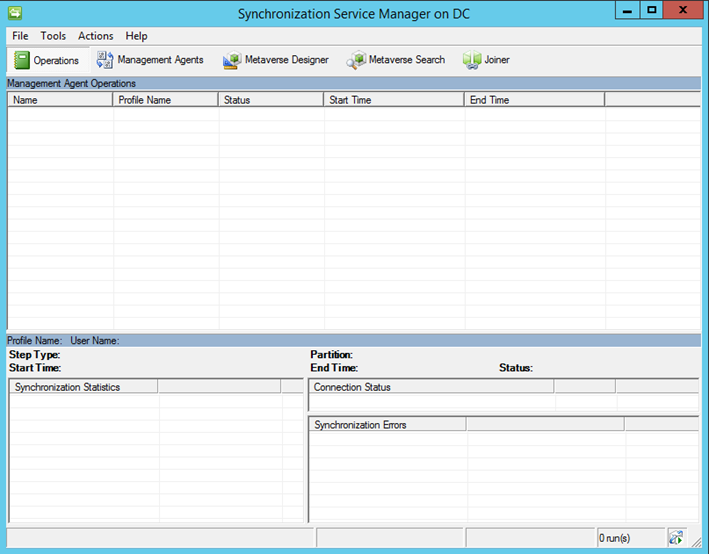Click the Synchronization Statistics column header

coord(84,387)
